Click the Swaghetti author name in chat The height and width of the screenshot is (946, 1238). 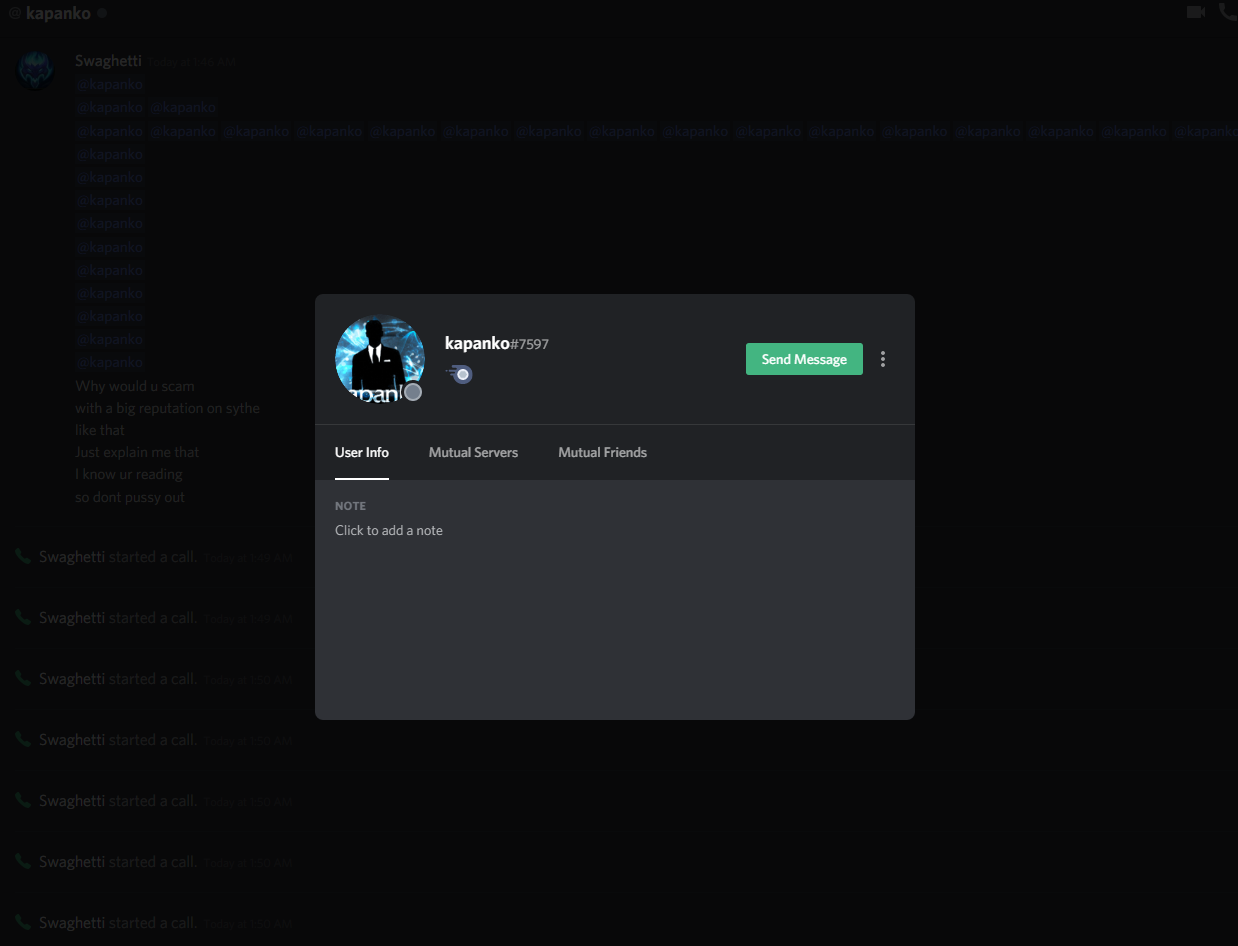pos(108,61)
